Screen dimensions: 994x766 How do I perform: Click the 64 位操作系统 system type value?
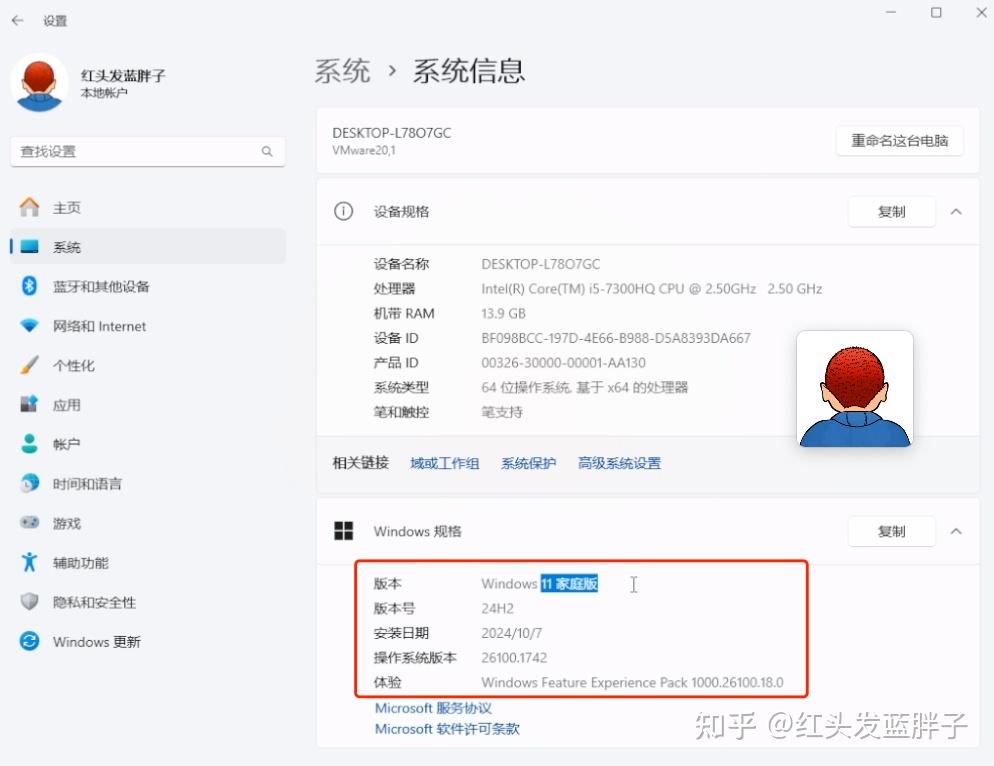tap(584, 387)
